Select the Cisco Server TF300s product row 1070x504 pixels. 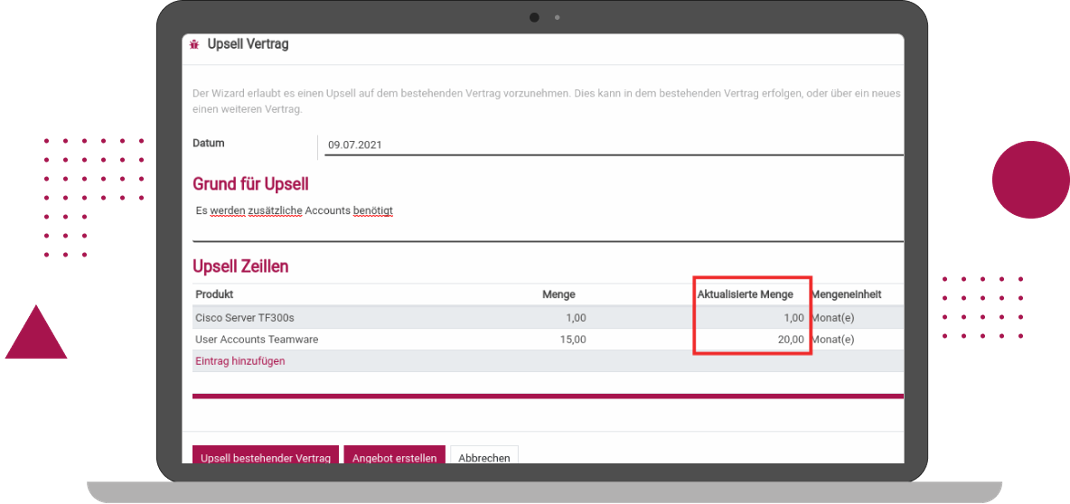245,318
